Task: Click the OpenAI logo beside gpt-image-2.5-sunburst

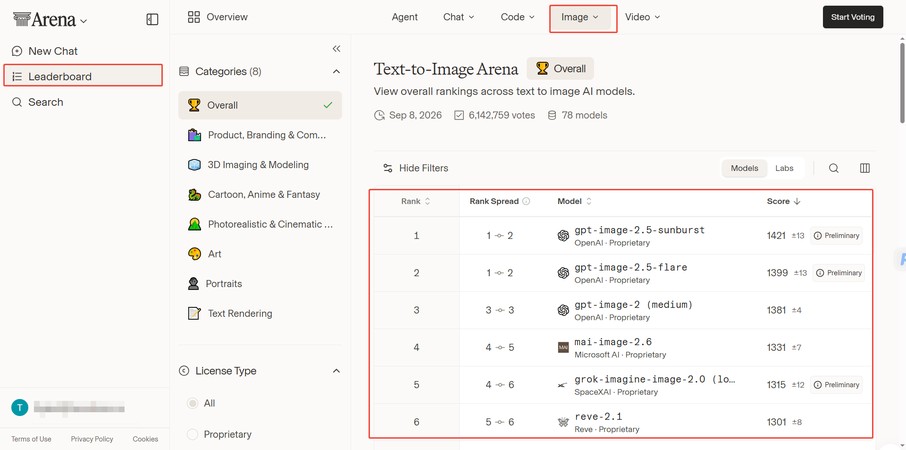Action: [563, 236]
